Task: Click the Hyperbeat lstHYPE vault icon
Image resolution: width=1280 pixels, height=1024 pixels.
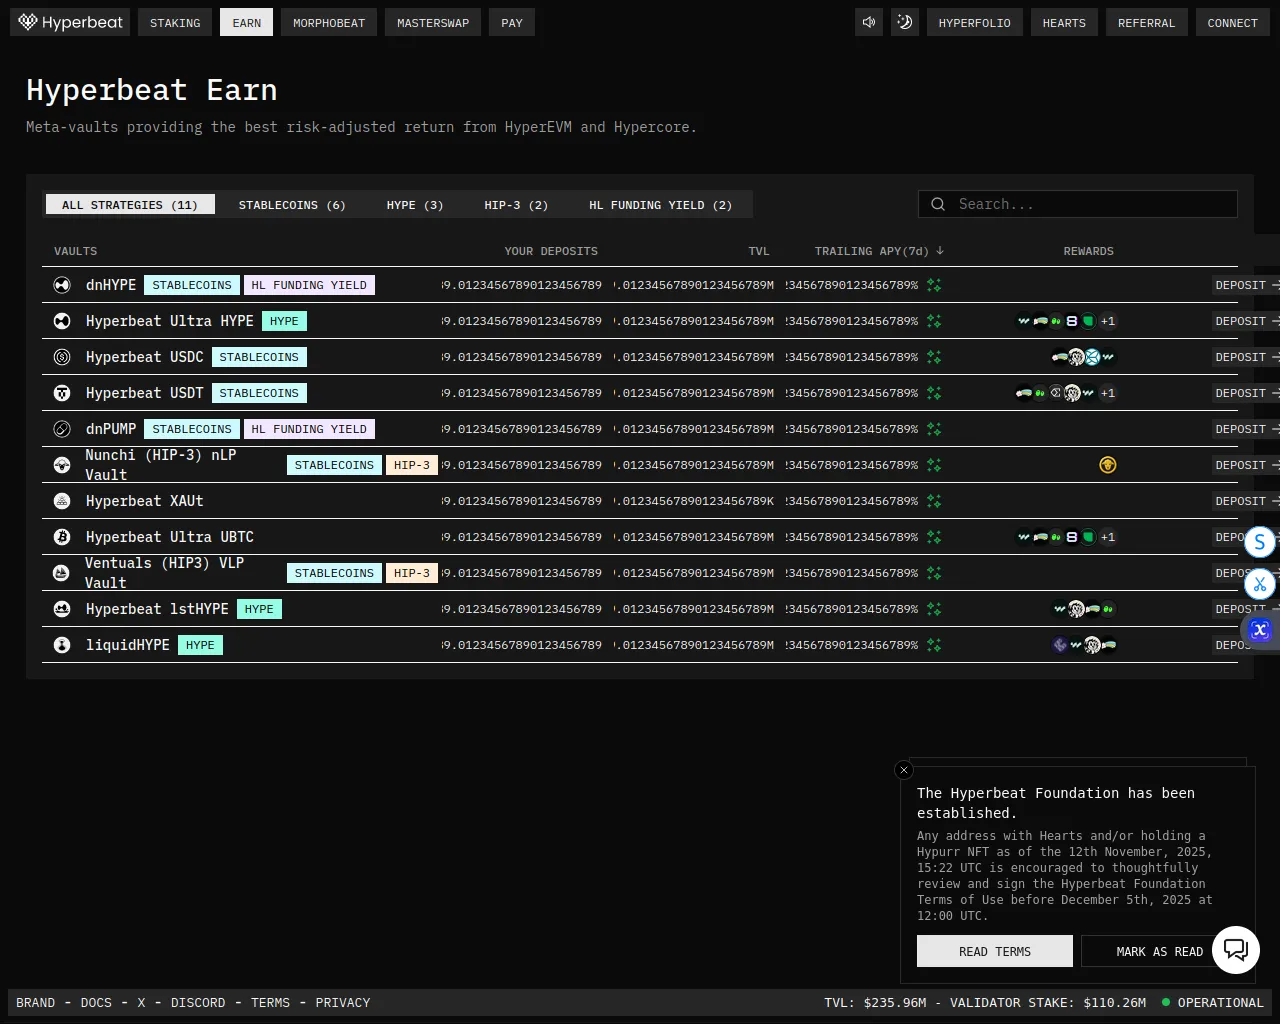Action: coord(62,609)
